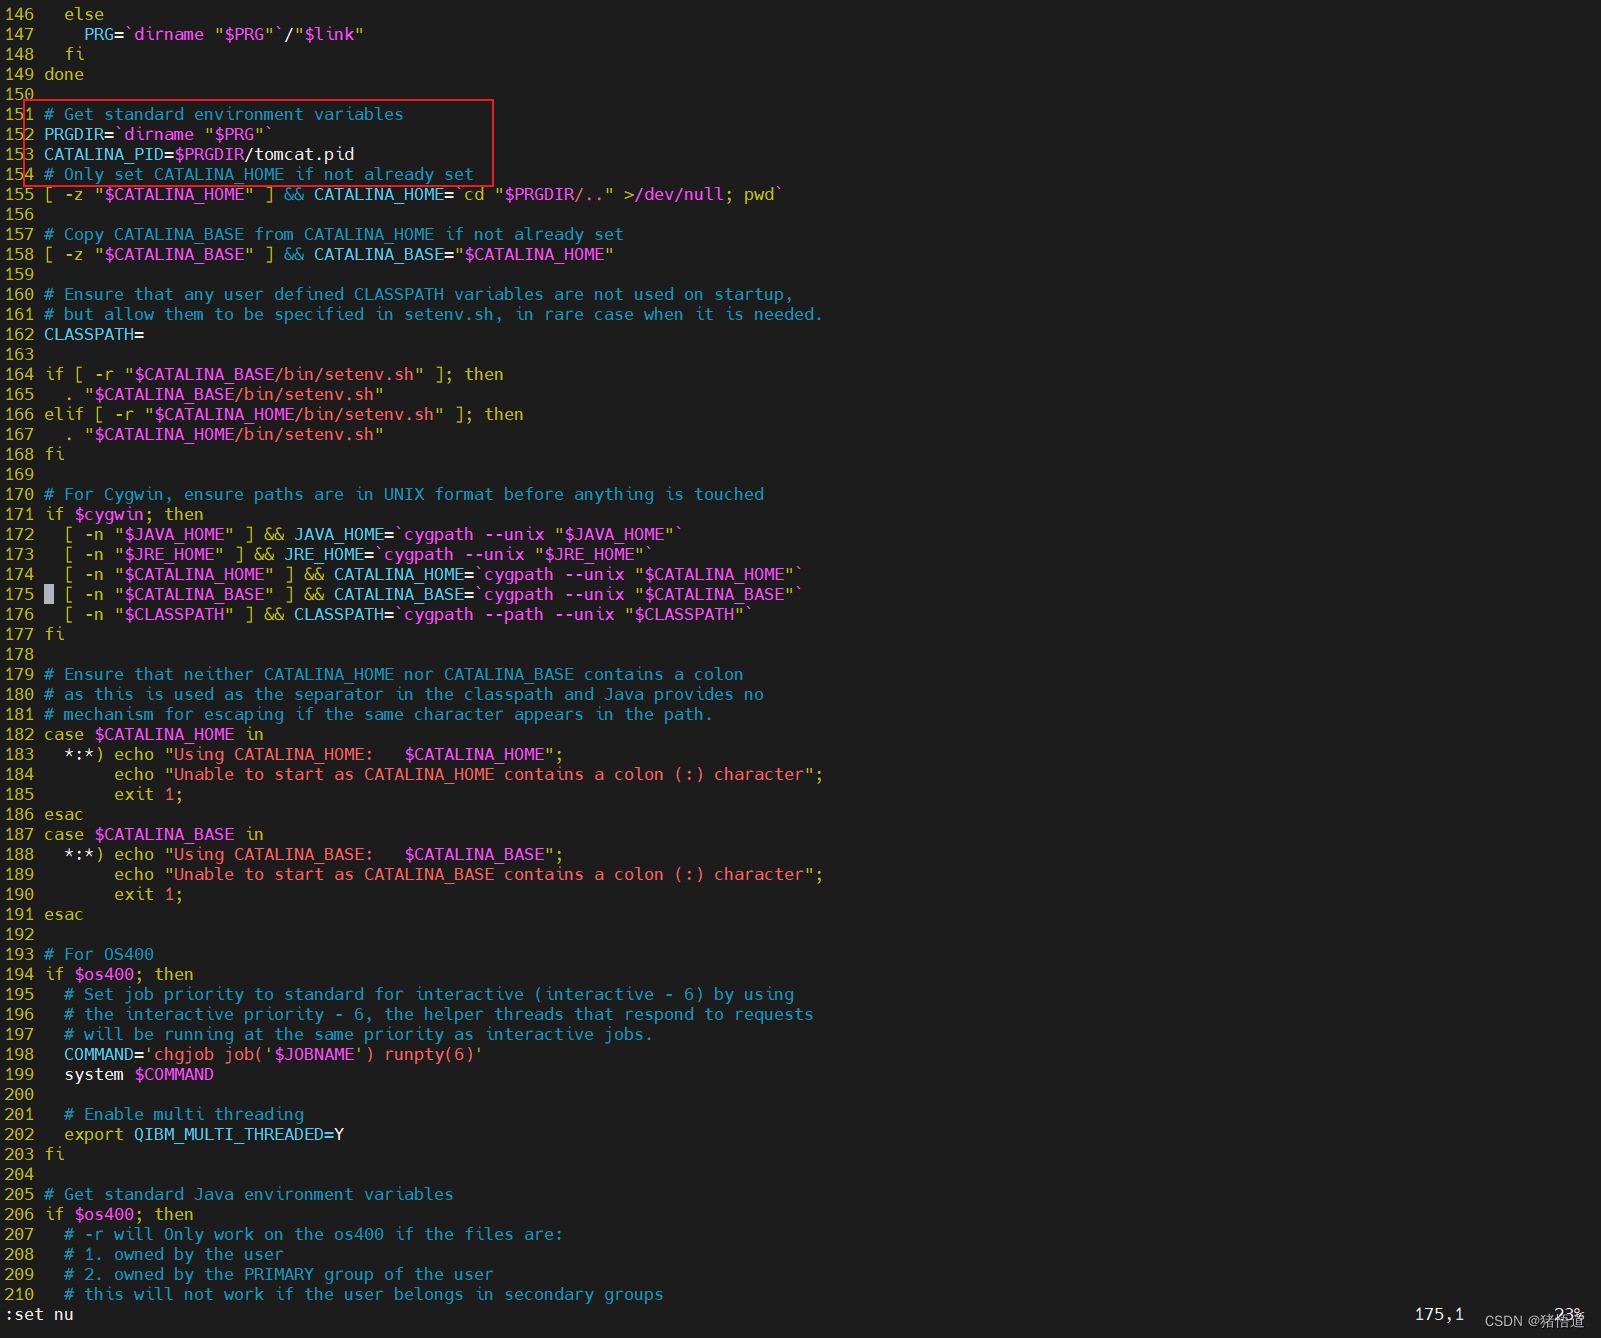Image resolution: width=1601 pixels, height=1338 pixels.
Task: Click 'exit 1;' on line 190
Action: (149, 894)
